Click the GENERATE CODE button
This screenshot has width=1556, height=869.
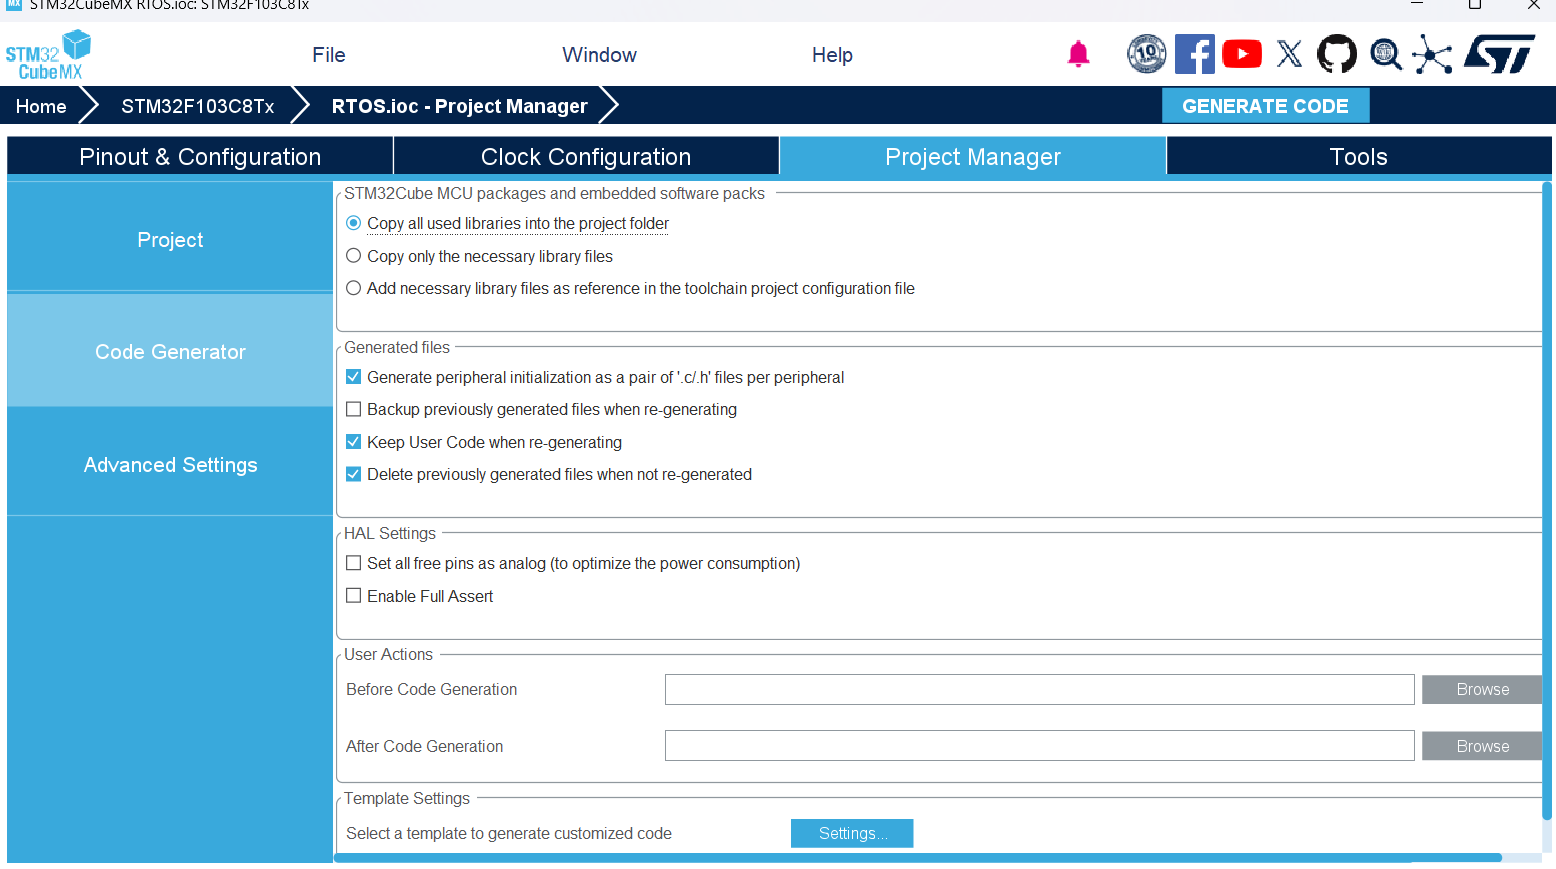click(x=1265, y=106)
